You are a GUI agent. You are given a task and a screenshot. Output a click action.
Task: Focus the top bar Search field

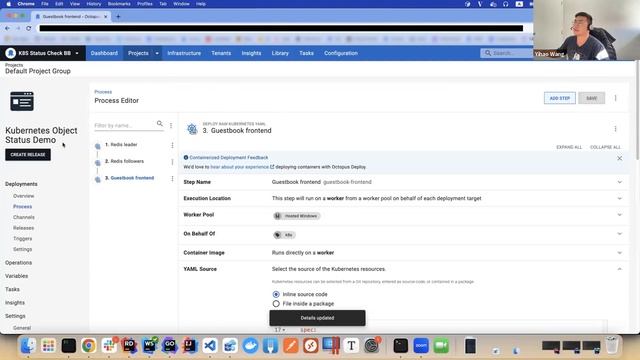(507, 53)
